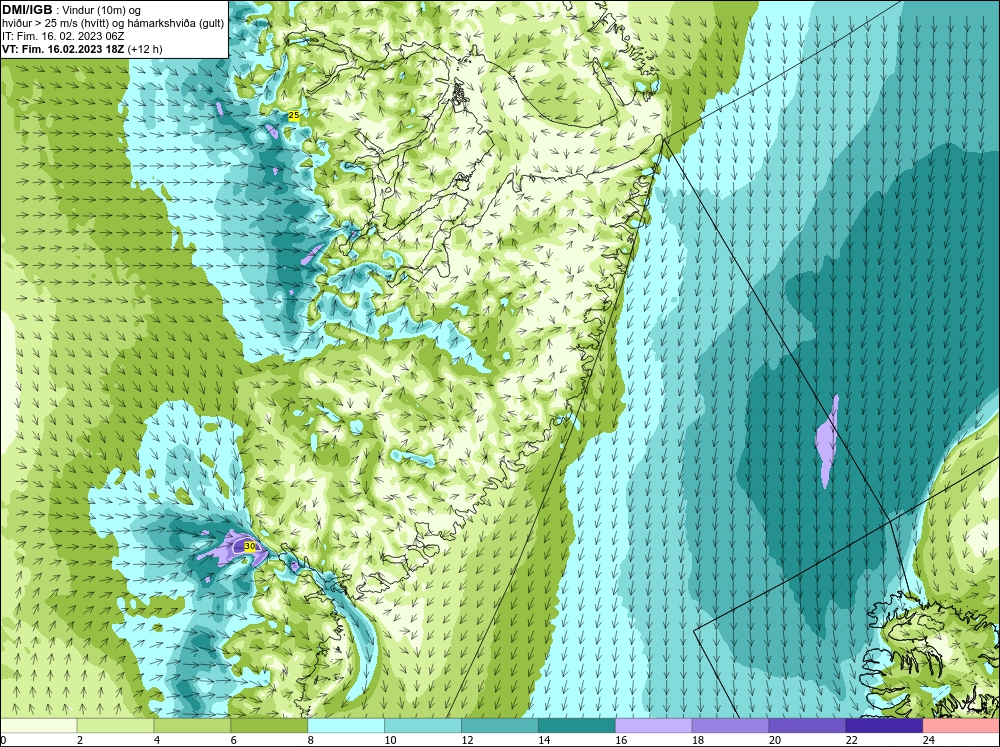1000x747 pixels.
Task: Click the 2–4 m/s light green legend swatch
Action: (x=115, y=726)
